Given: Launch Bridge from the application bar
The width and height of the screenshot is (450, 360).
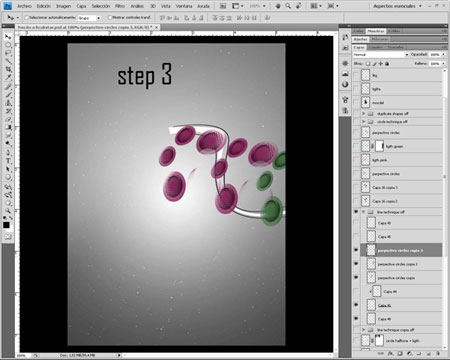Looking at the screenshot, I should 223,6.
